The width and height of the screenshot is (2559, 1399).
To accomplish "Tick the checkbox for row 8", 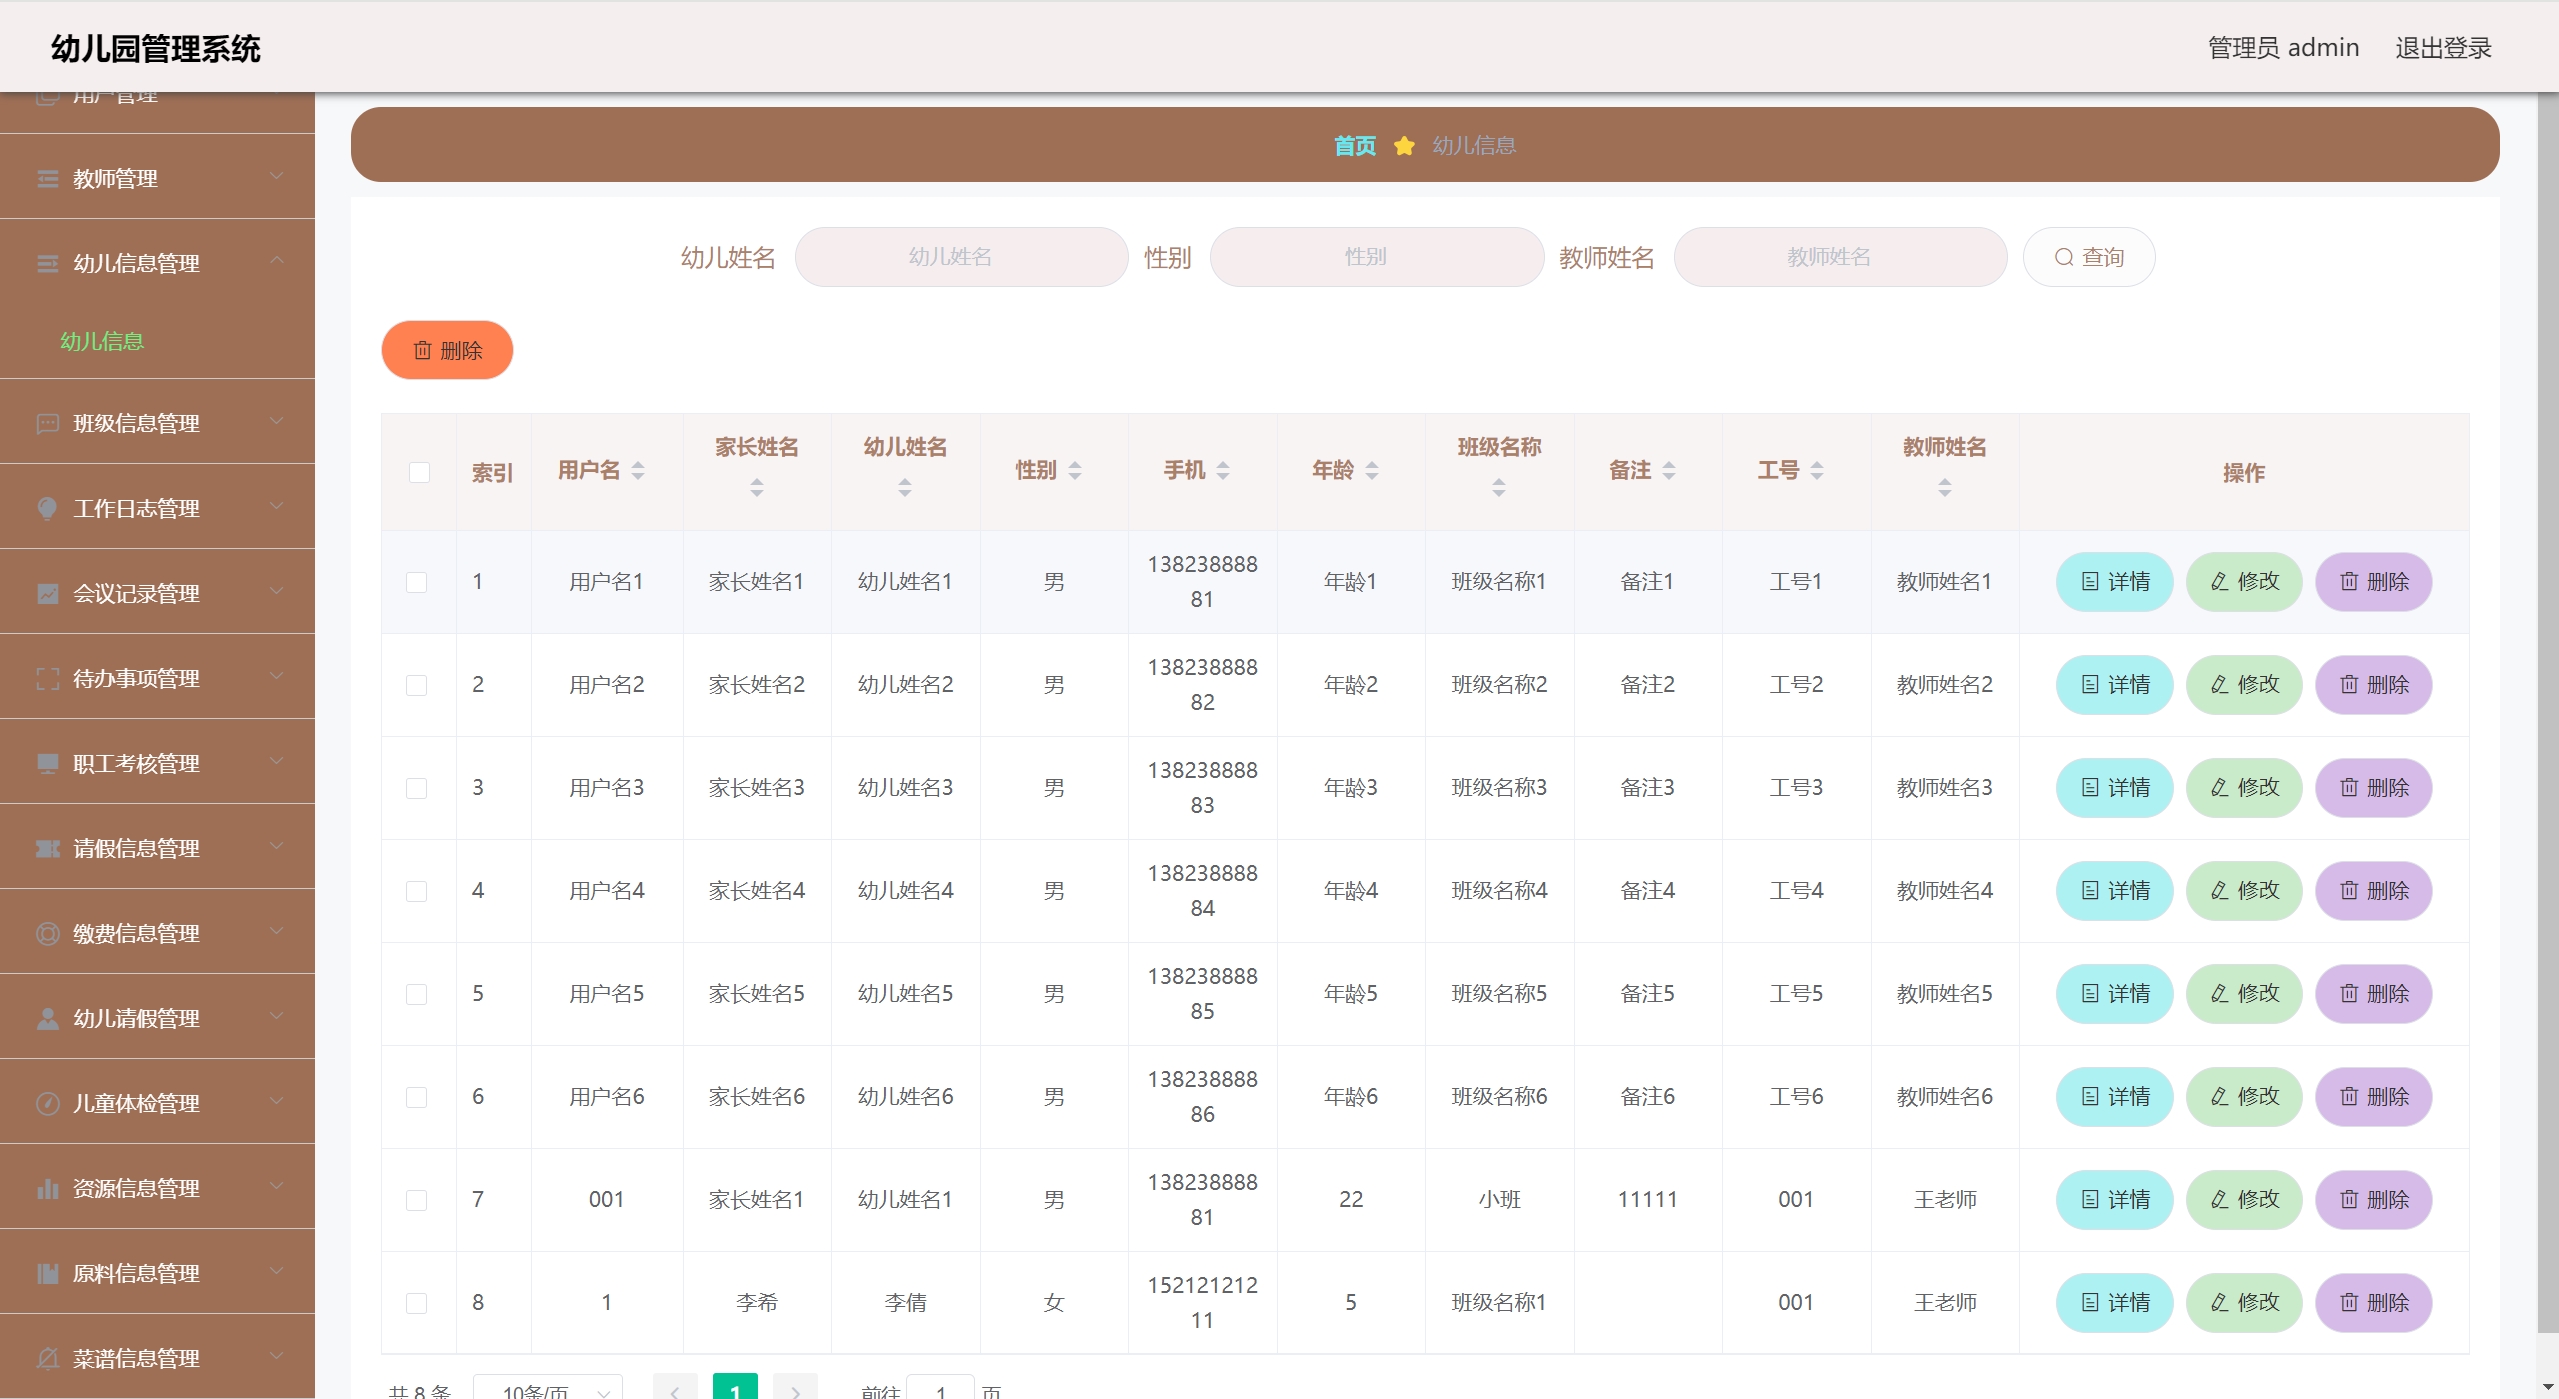I will click(417, 1303).
